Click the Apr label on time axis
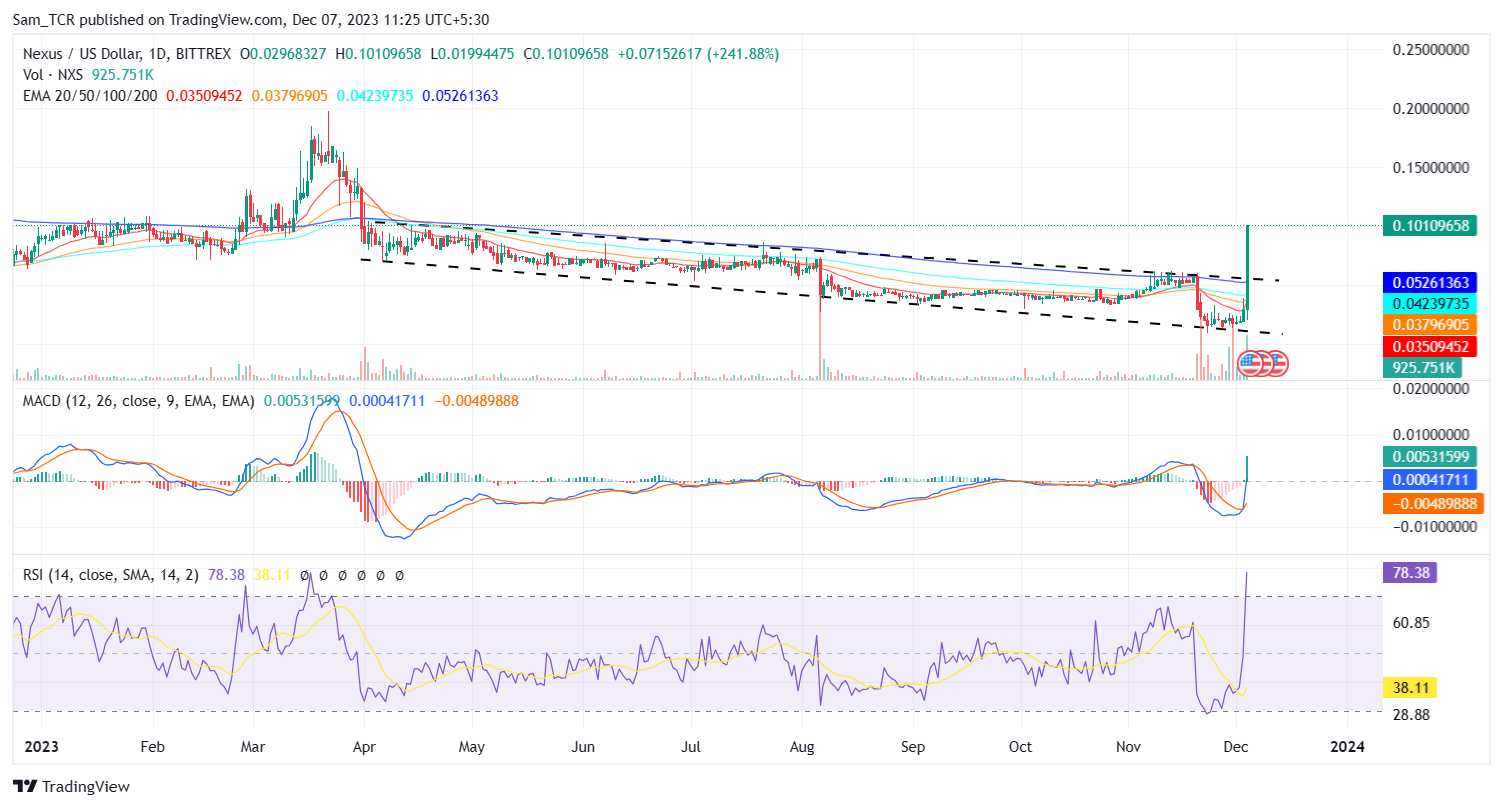 pos(365,746)
